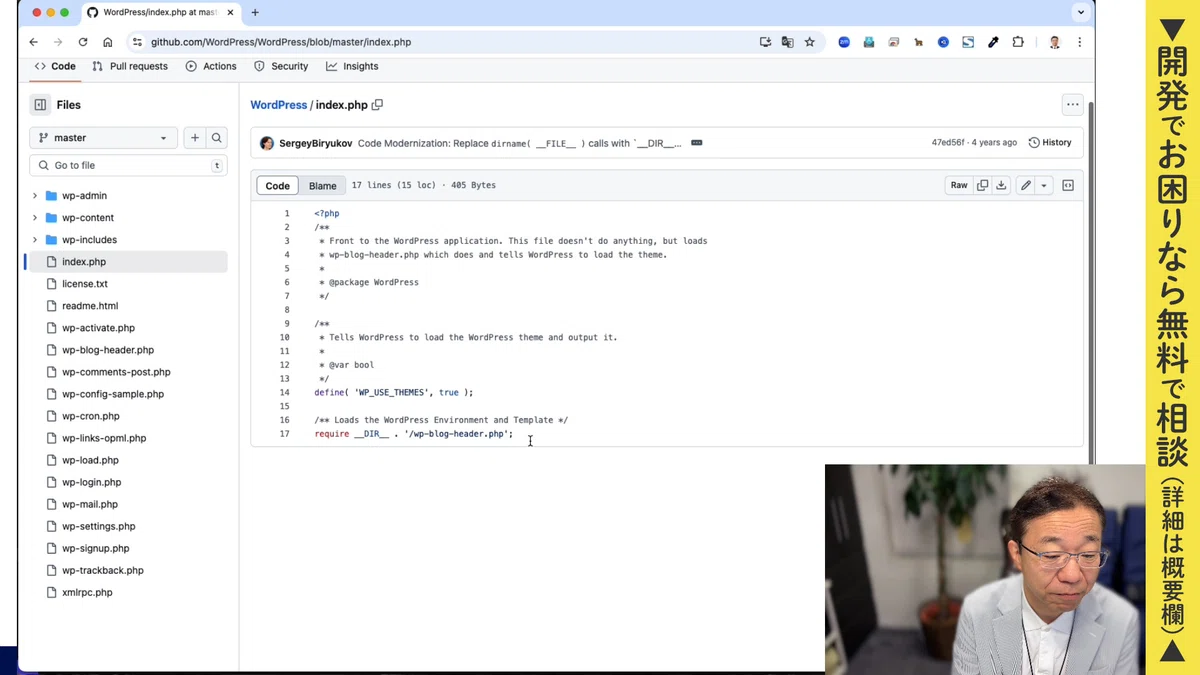Open more file actions three-dot menu
1200x675 pixels.
[1072, 105]
